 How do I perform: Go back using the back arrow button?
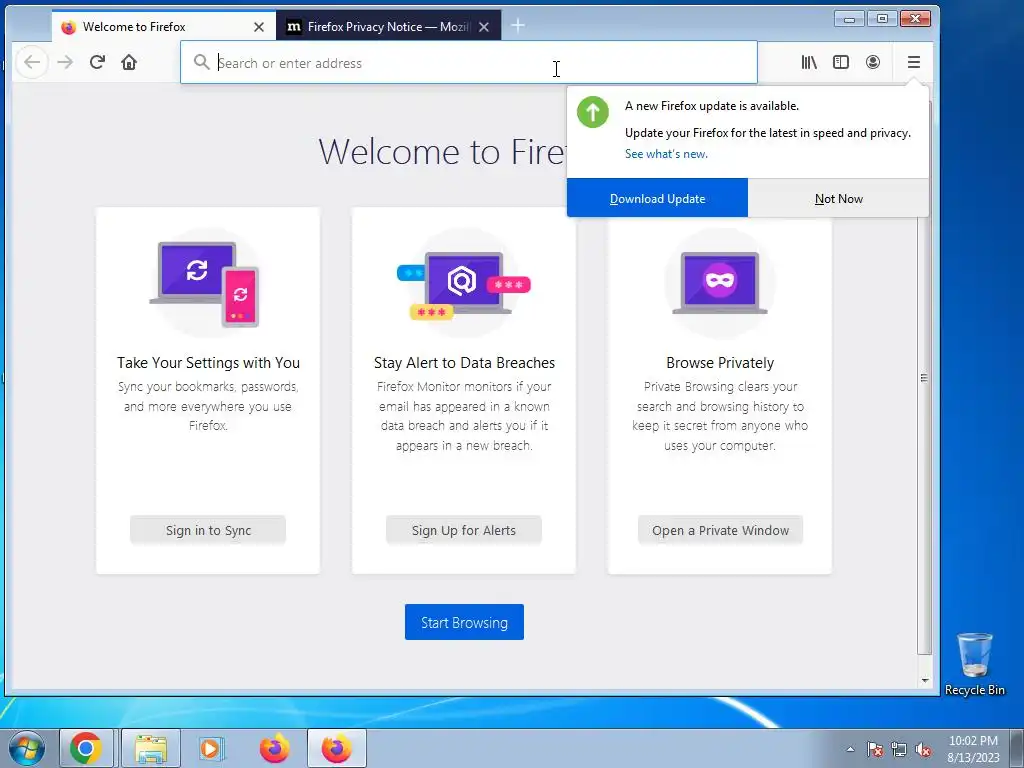point(32,63)
